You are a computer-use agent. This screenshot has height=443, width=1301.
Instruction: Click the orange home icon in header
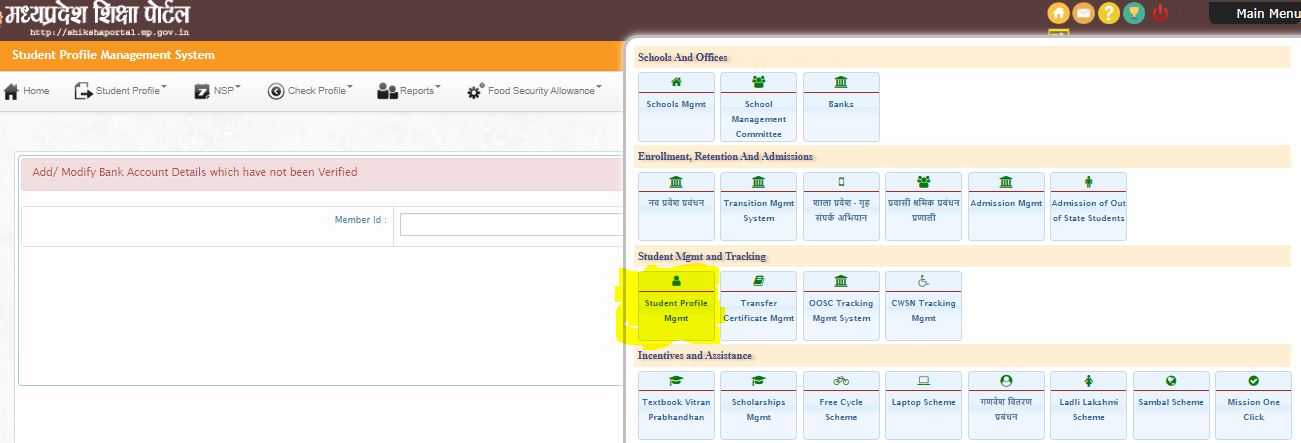[1058, 13]
